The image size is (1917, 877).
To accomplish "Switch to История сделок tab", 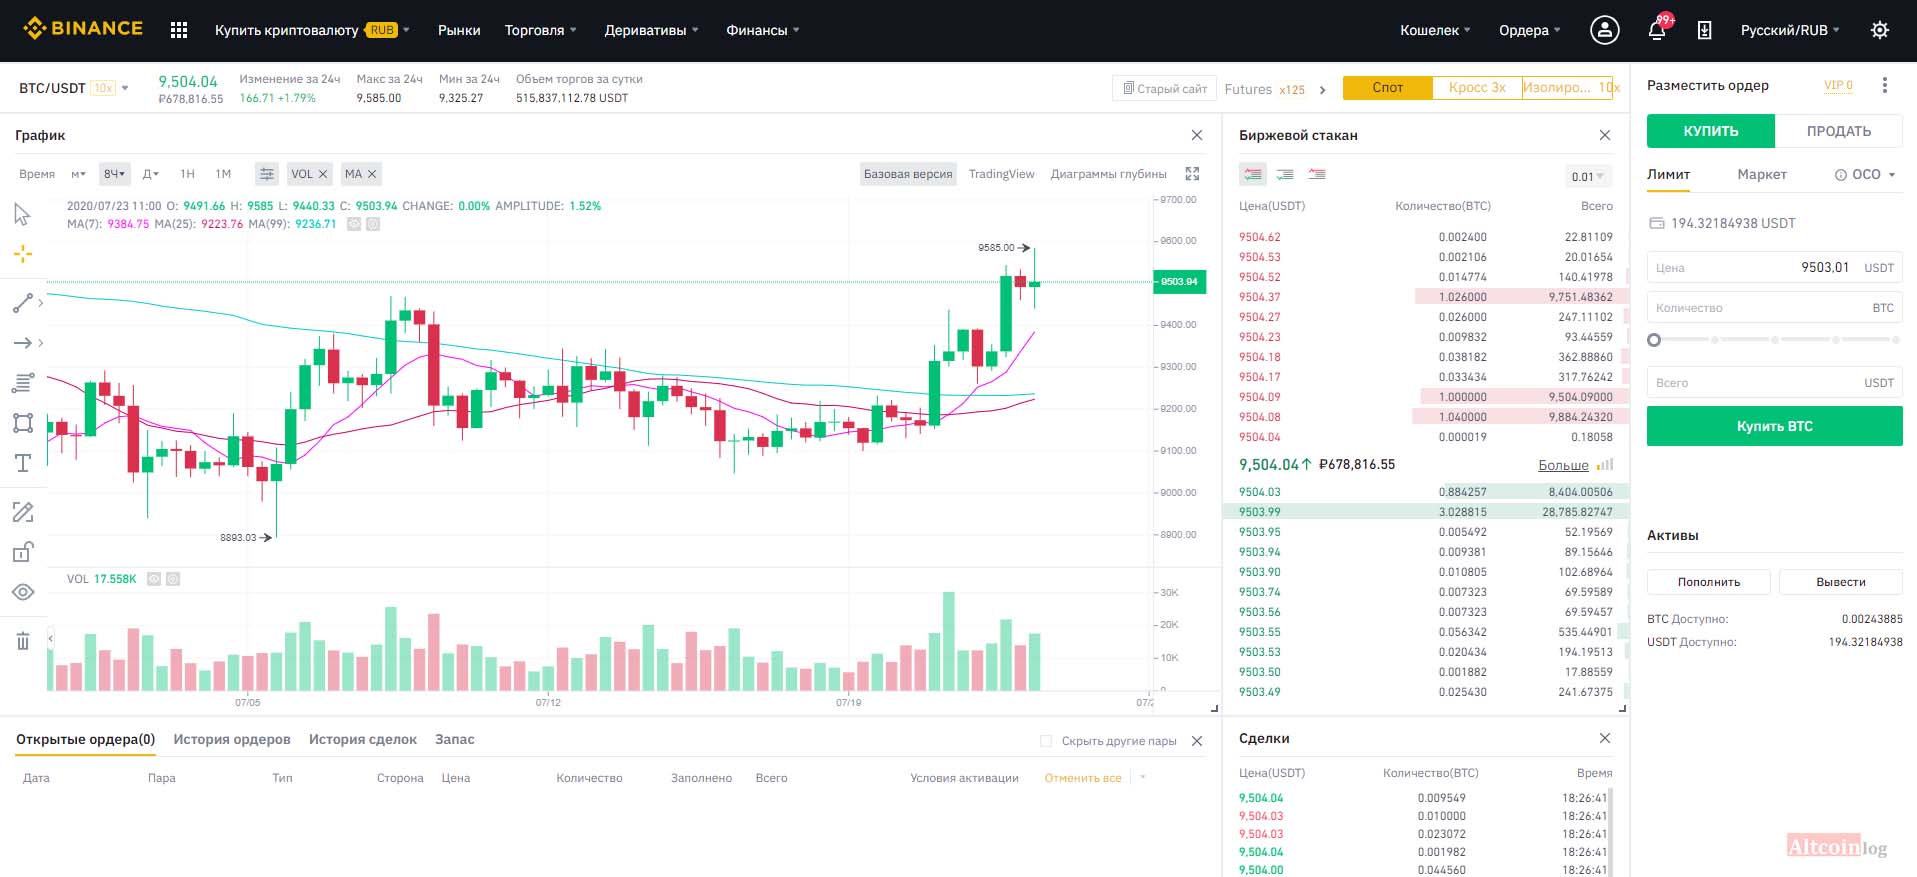I will pyautogui.click(x=363, y=739).
